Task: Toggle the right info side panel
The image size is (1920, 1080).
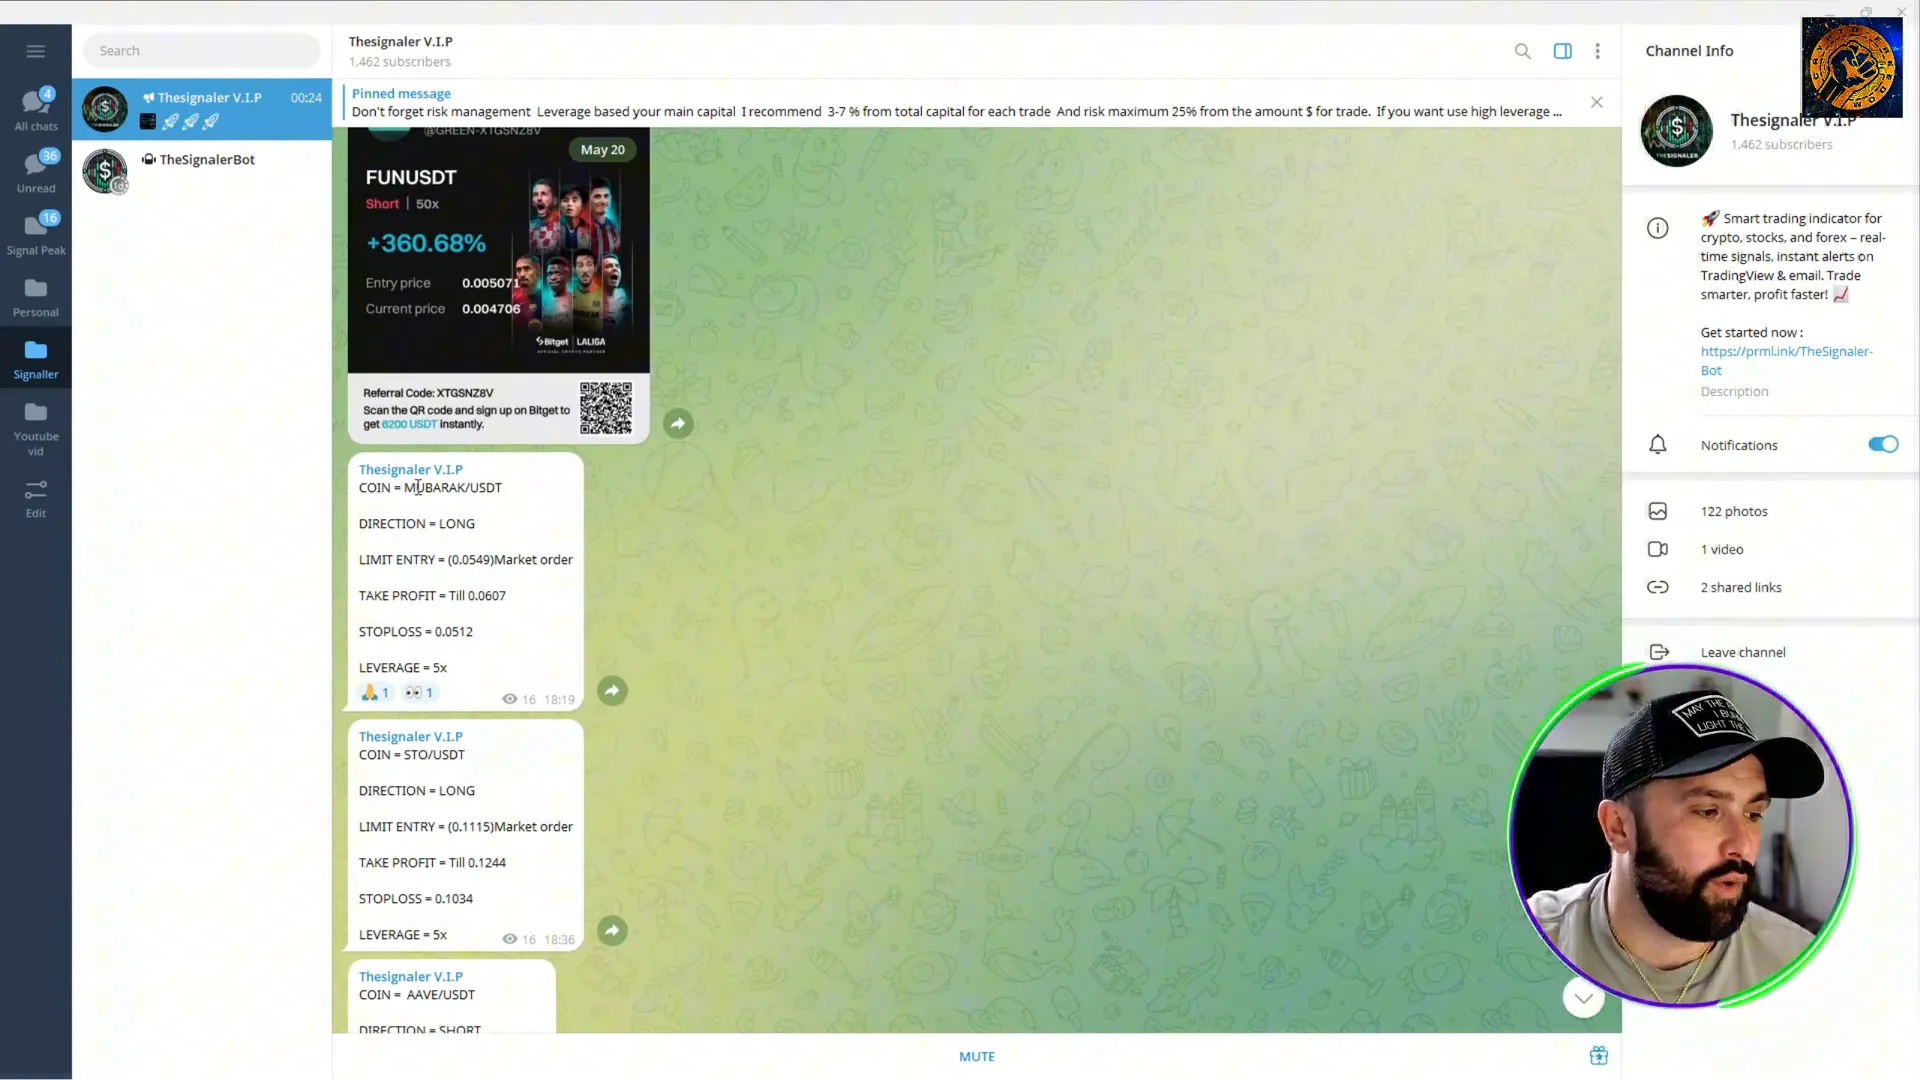Action: pos(1562,51)
